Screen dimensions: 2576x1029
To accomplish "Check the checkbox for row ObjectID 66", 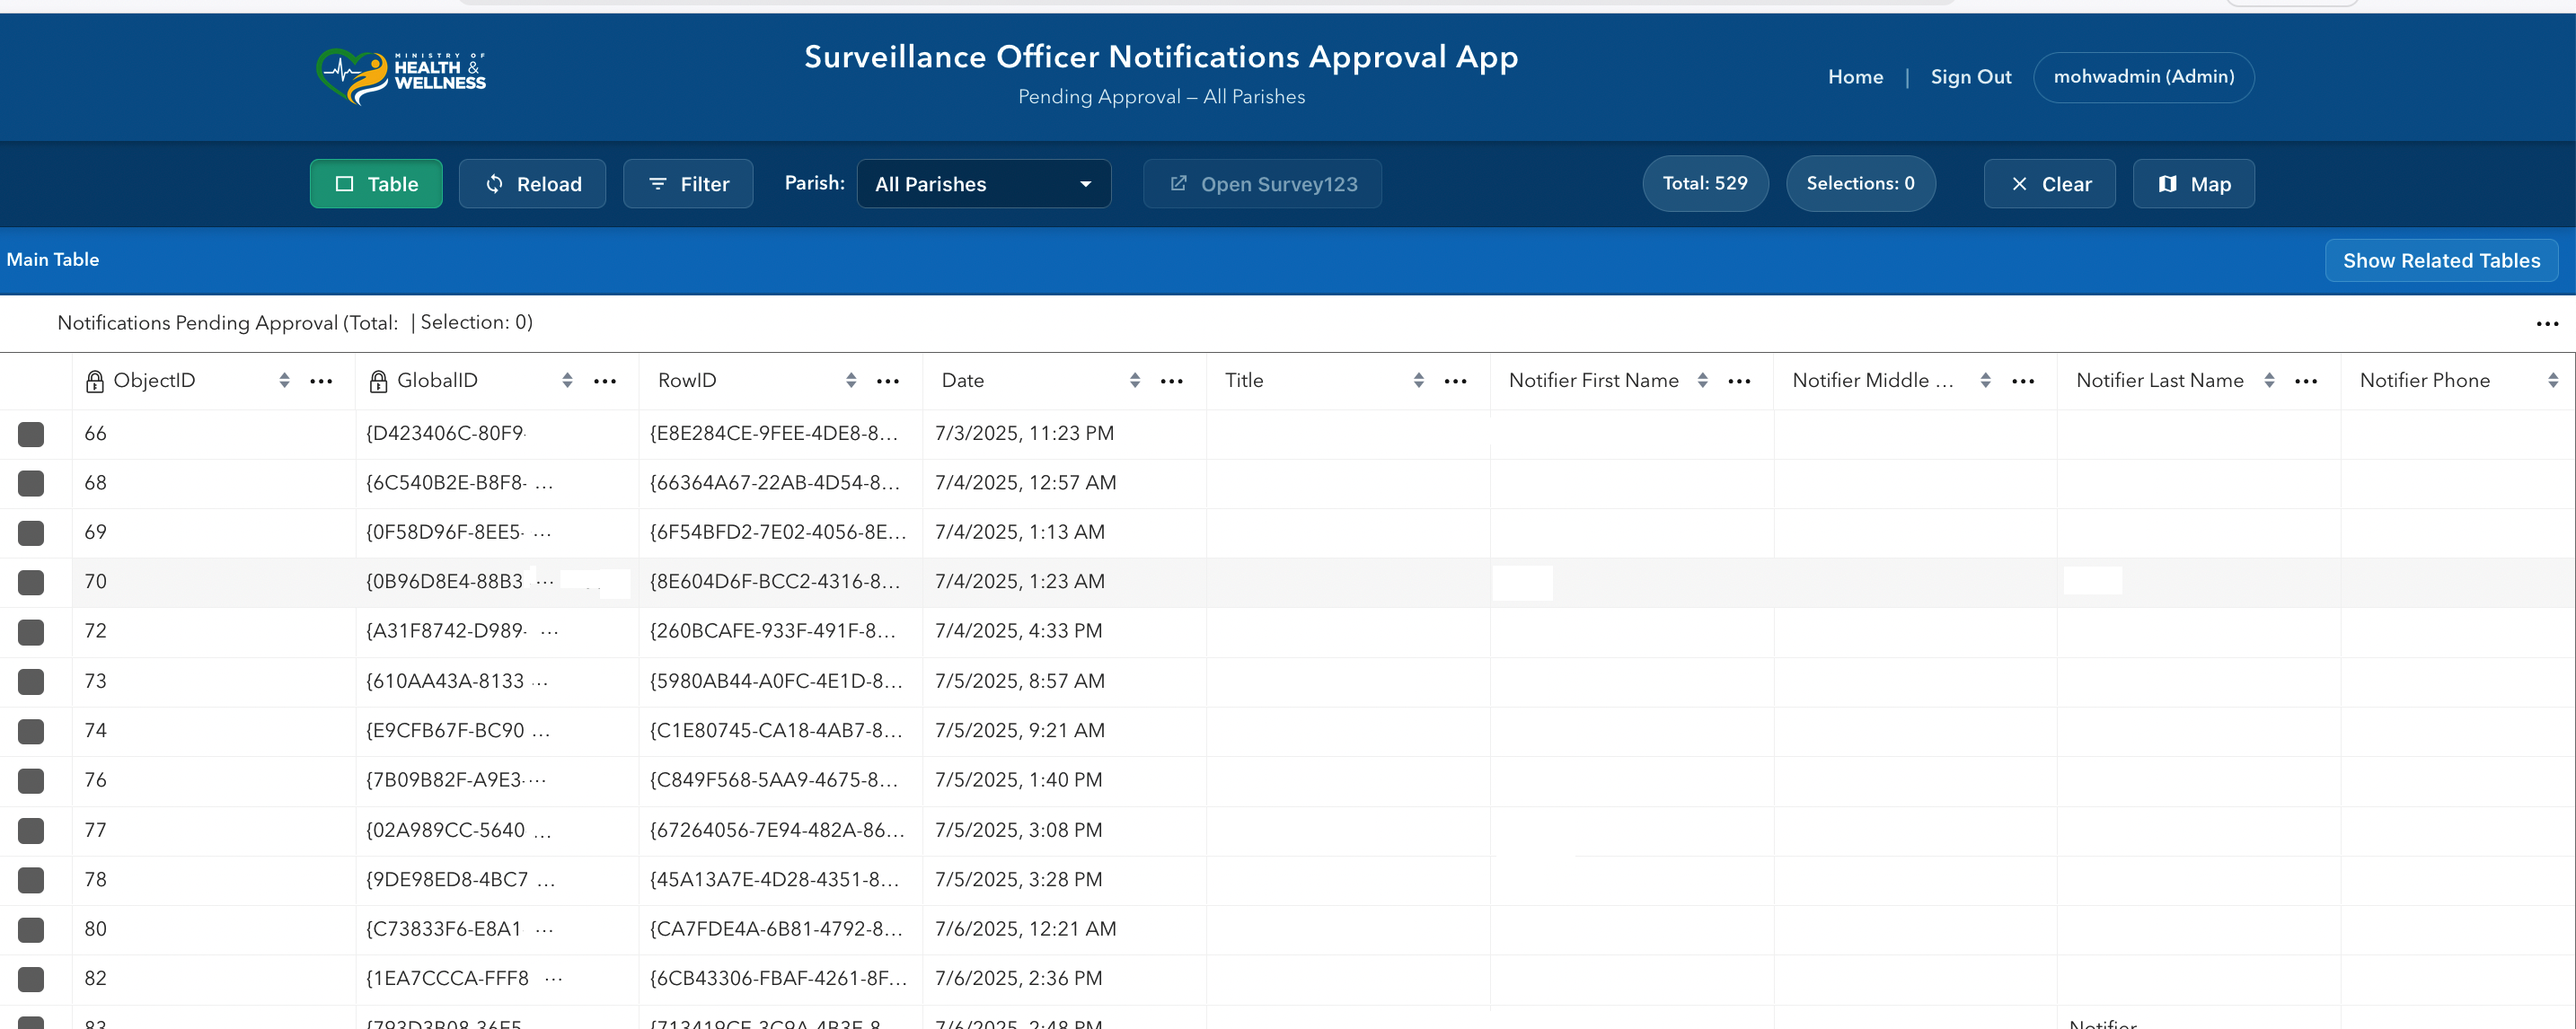I will (33, 433).
